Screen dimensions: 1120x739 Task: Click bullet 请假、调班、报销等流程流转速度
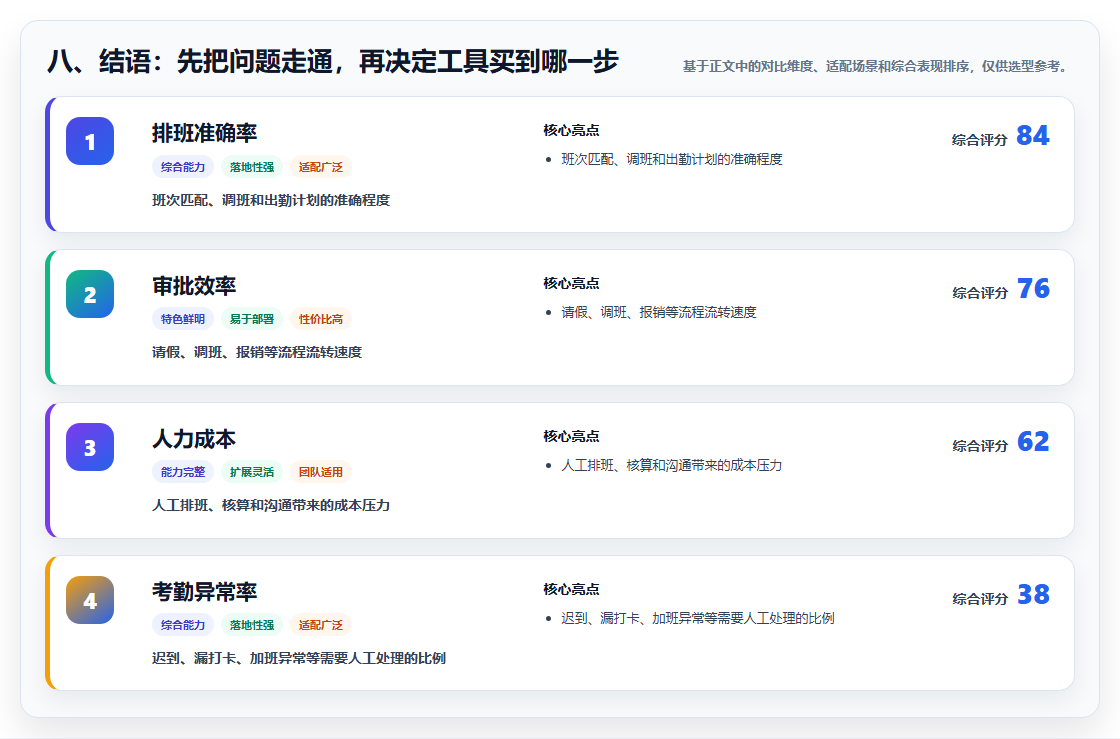coord(659,312)
